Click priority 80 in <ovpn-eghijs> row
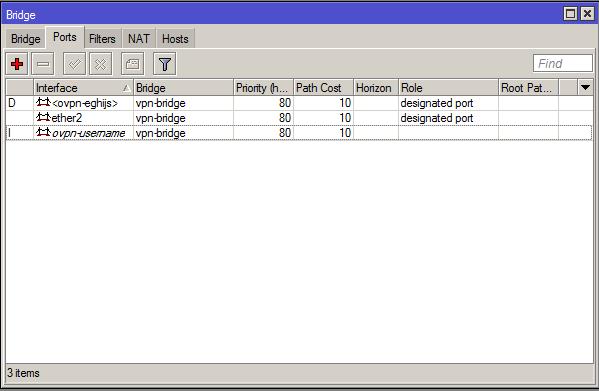The height and width of the screenshot is (391, 599). click(285, 103)
